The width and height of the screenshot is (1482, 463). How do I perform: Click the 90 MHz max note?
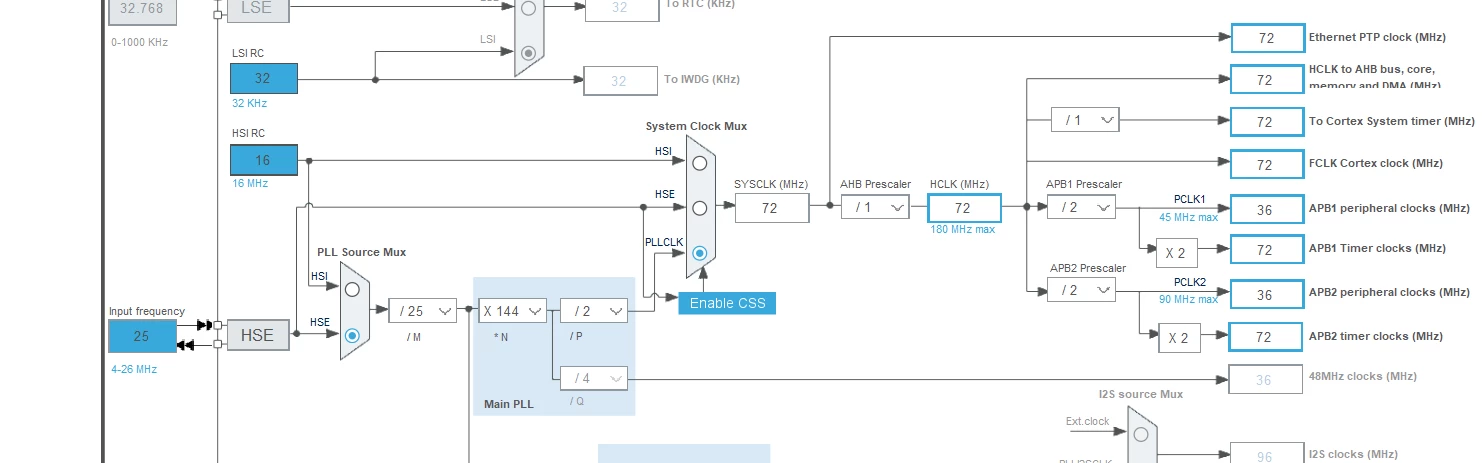(1188, 299)
